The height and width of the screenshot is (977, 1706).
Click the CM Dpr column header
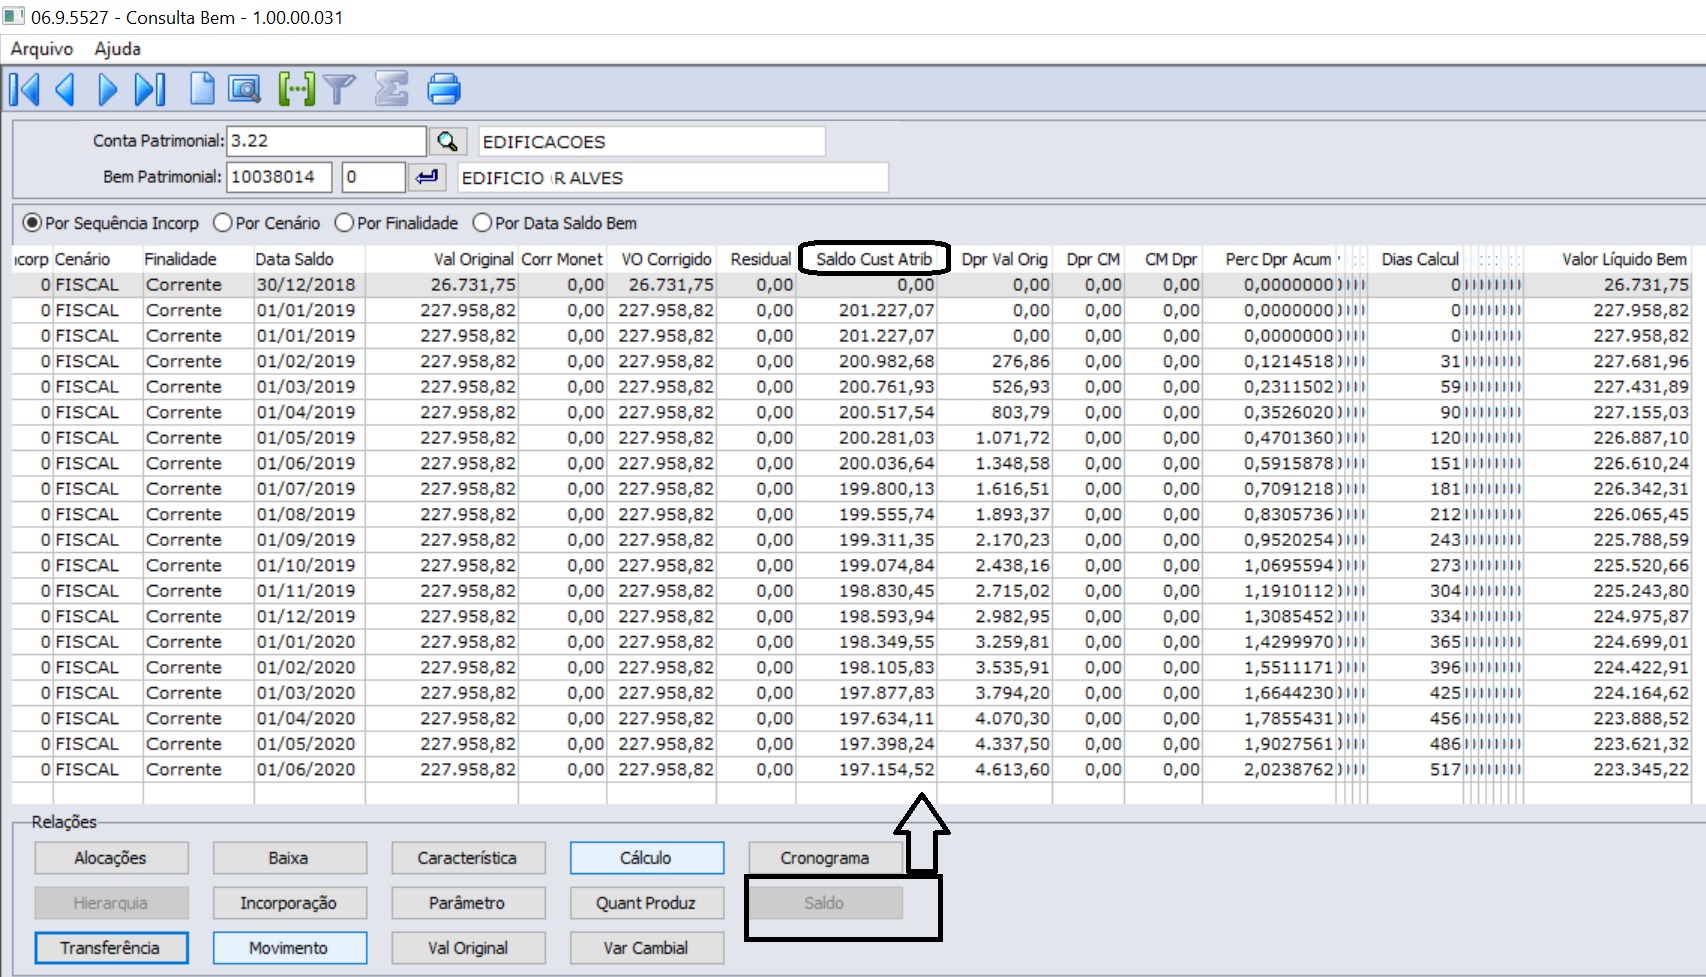[x=1164, y=259]
